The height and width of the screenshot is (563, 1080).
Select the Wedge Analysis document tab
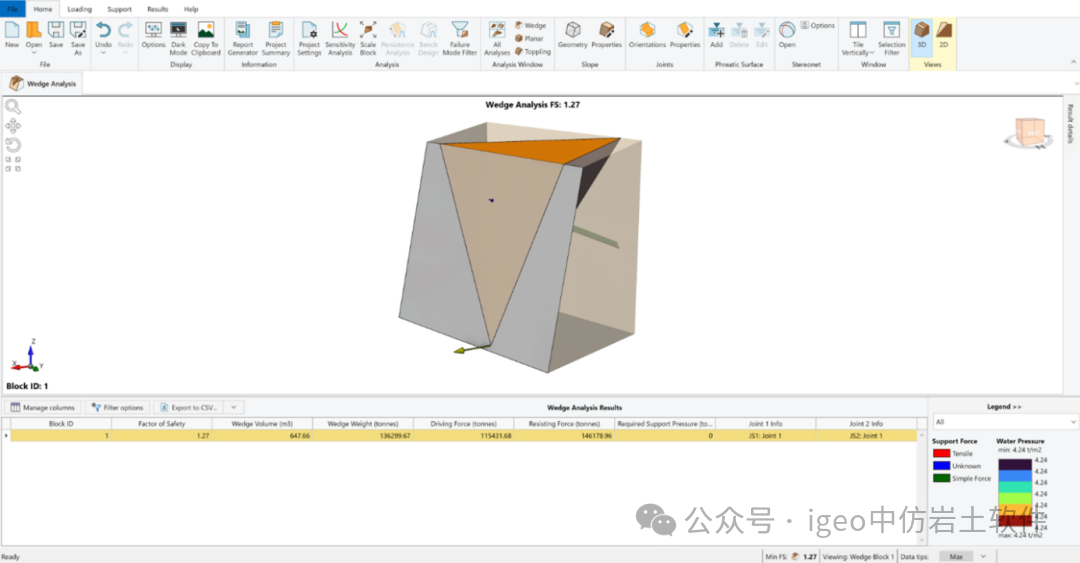(43, 83)
